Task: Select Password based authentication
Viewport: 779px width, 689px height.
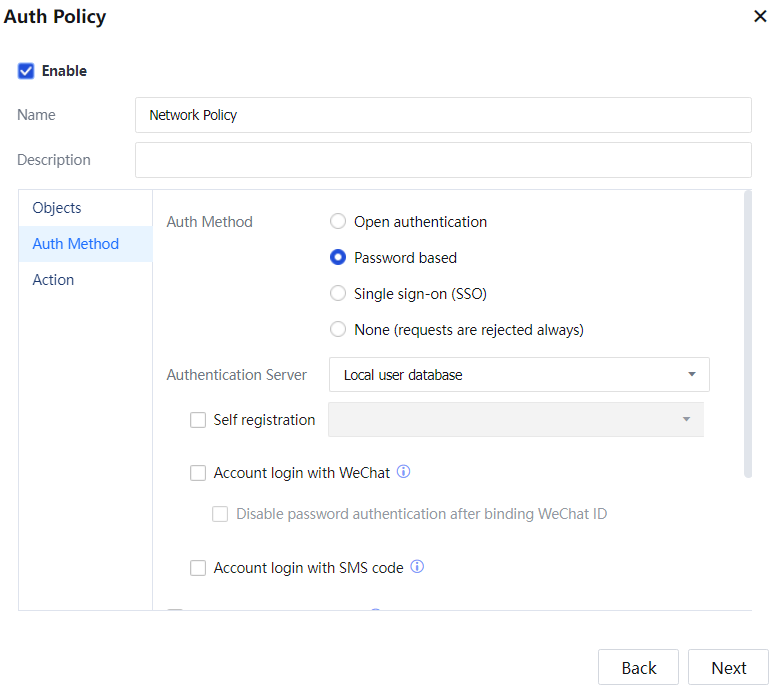Action: (x=338, y=258)
